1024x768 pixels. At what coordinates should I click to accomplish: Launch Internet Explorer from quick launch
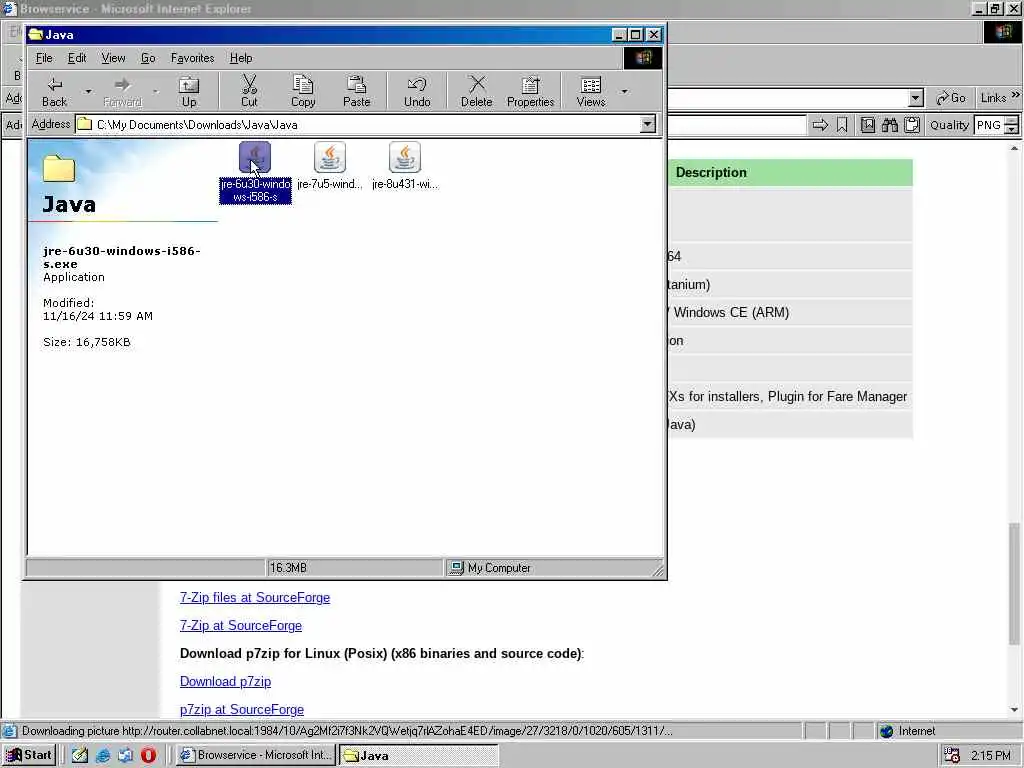pyautogui.click(x=103, y=755)
